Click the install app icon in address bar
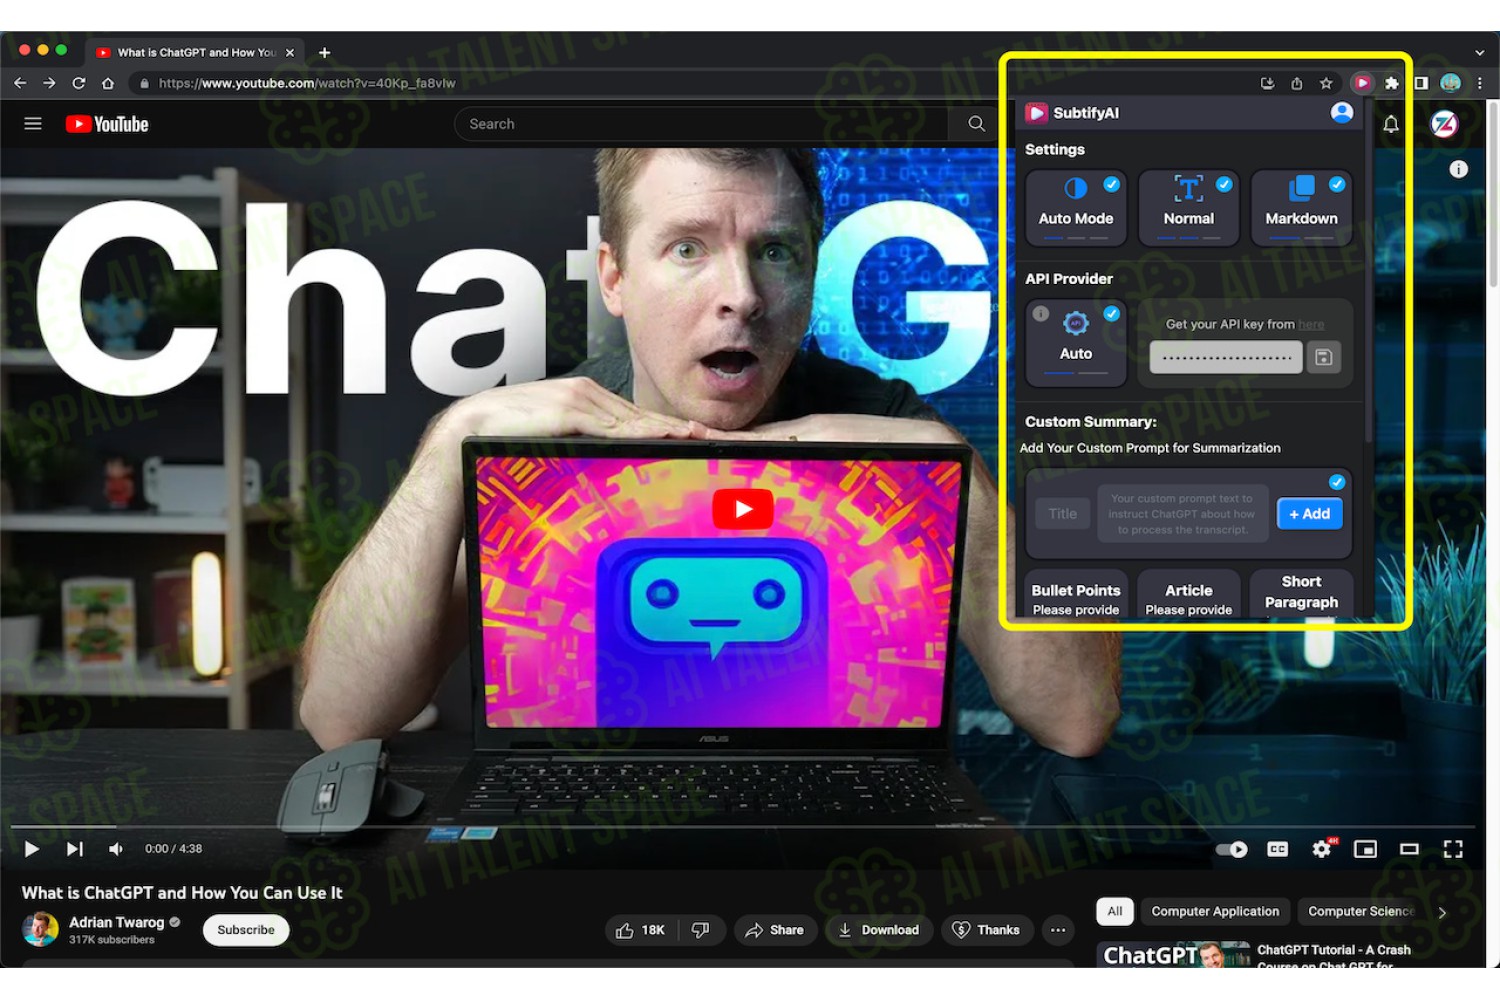Viewport: 1500px width, 1000px height. tap(1268, 83)
